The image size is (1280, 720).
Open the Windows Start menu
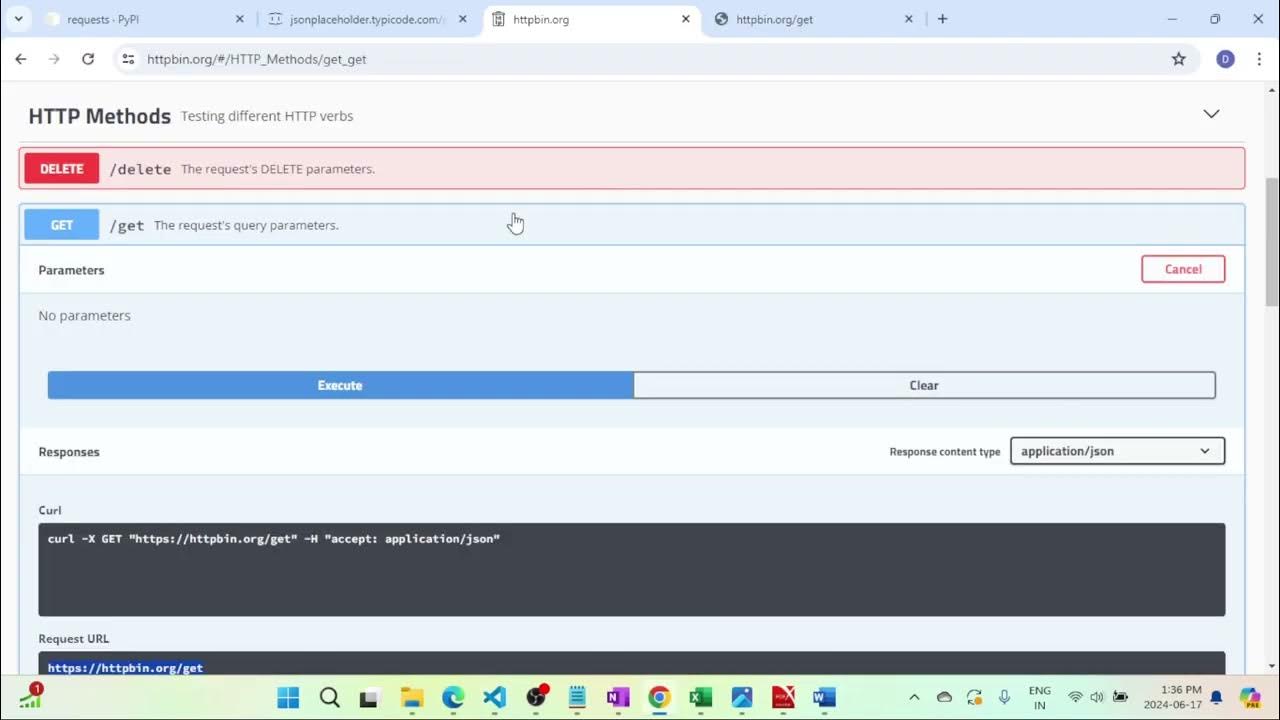click(288, 697)
